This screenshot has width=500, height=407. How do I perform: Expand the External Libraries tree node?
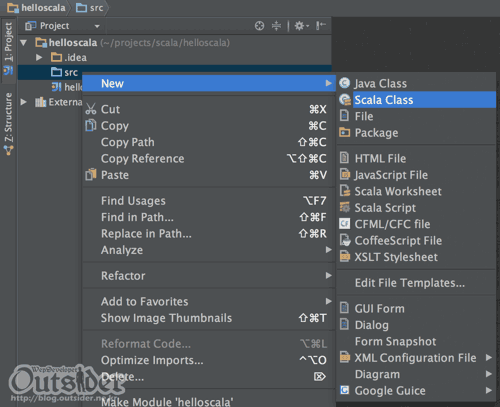[x=23, y=102]
